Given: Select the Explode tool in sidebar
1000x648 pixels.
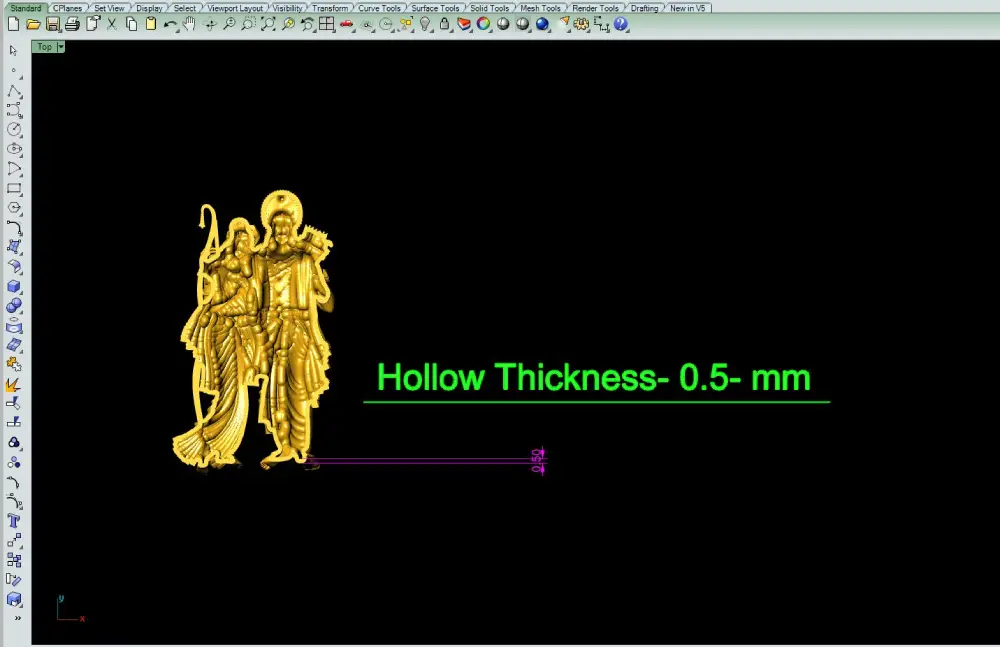Looking at the screenshot, I should [14, 385].
